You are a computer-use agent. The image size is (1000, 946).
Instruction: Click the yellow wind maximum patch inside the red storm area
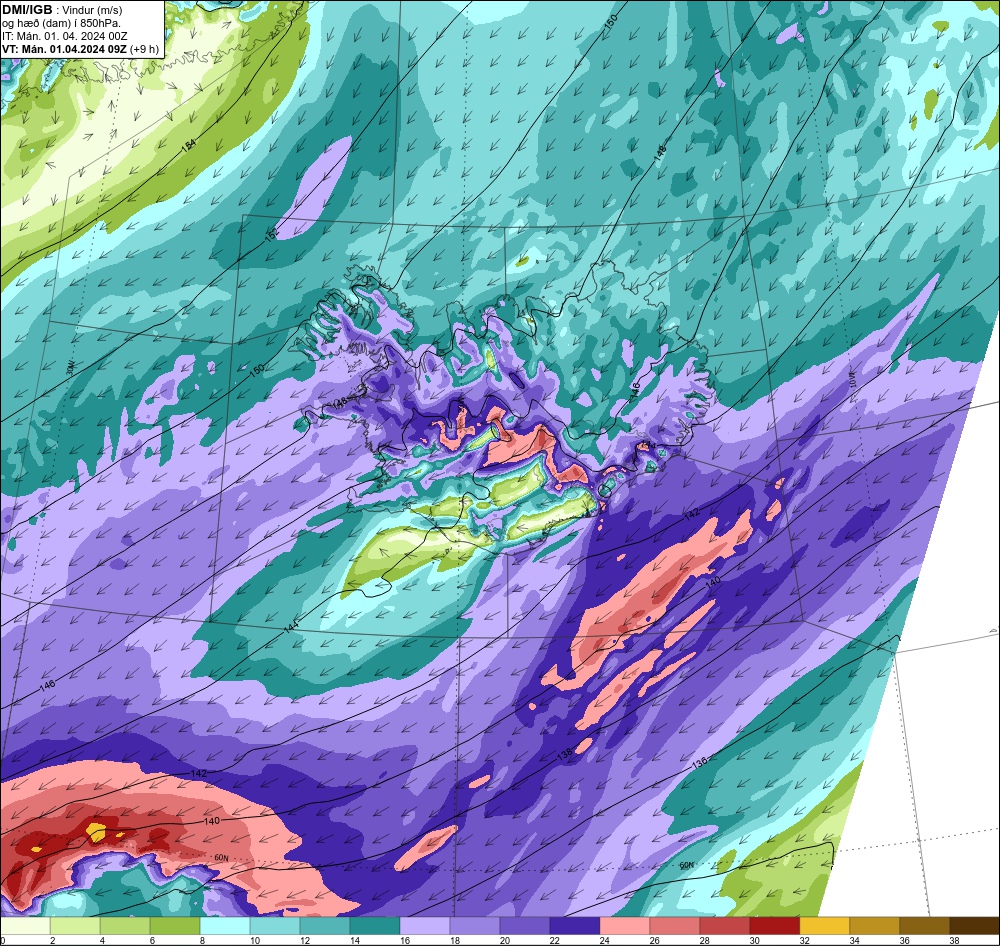(96, 831)
